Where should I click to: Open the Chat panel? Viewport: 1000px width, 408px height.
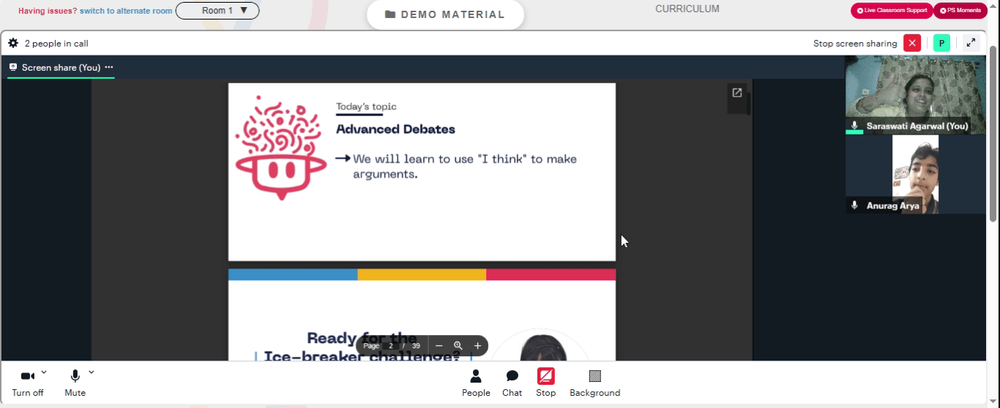(512, 384)
